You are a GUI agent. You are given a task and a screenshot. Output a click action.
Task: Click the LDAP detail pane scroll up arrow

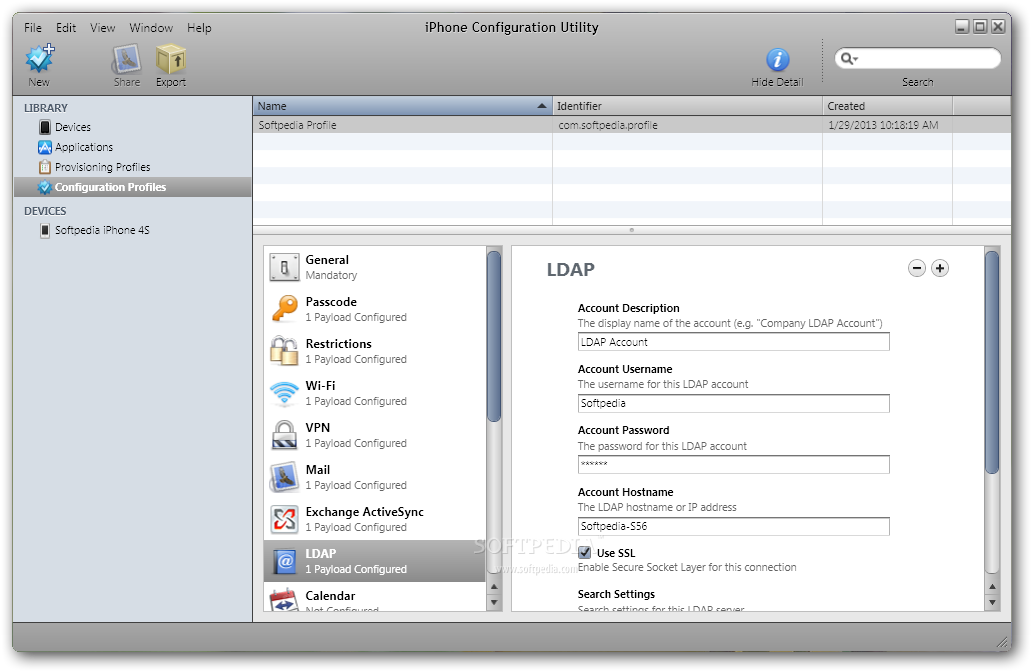(x=992, y=586)
